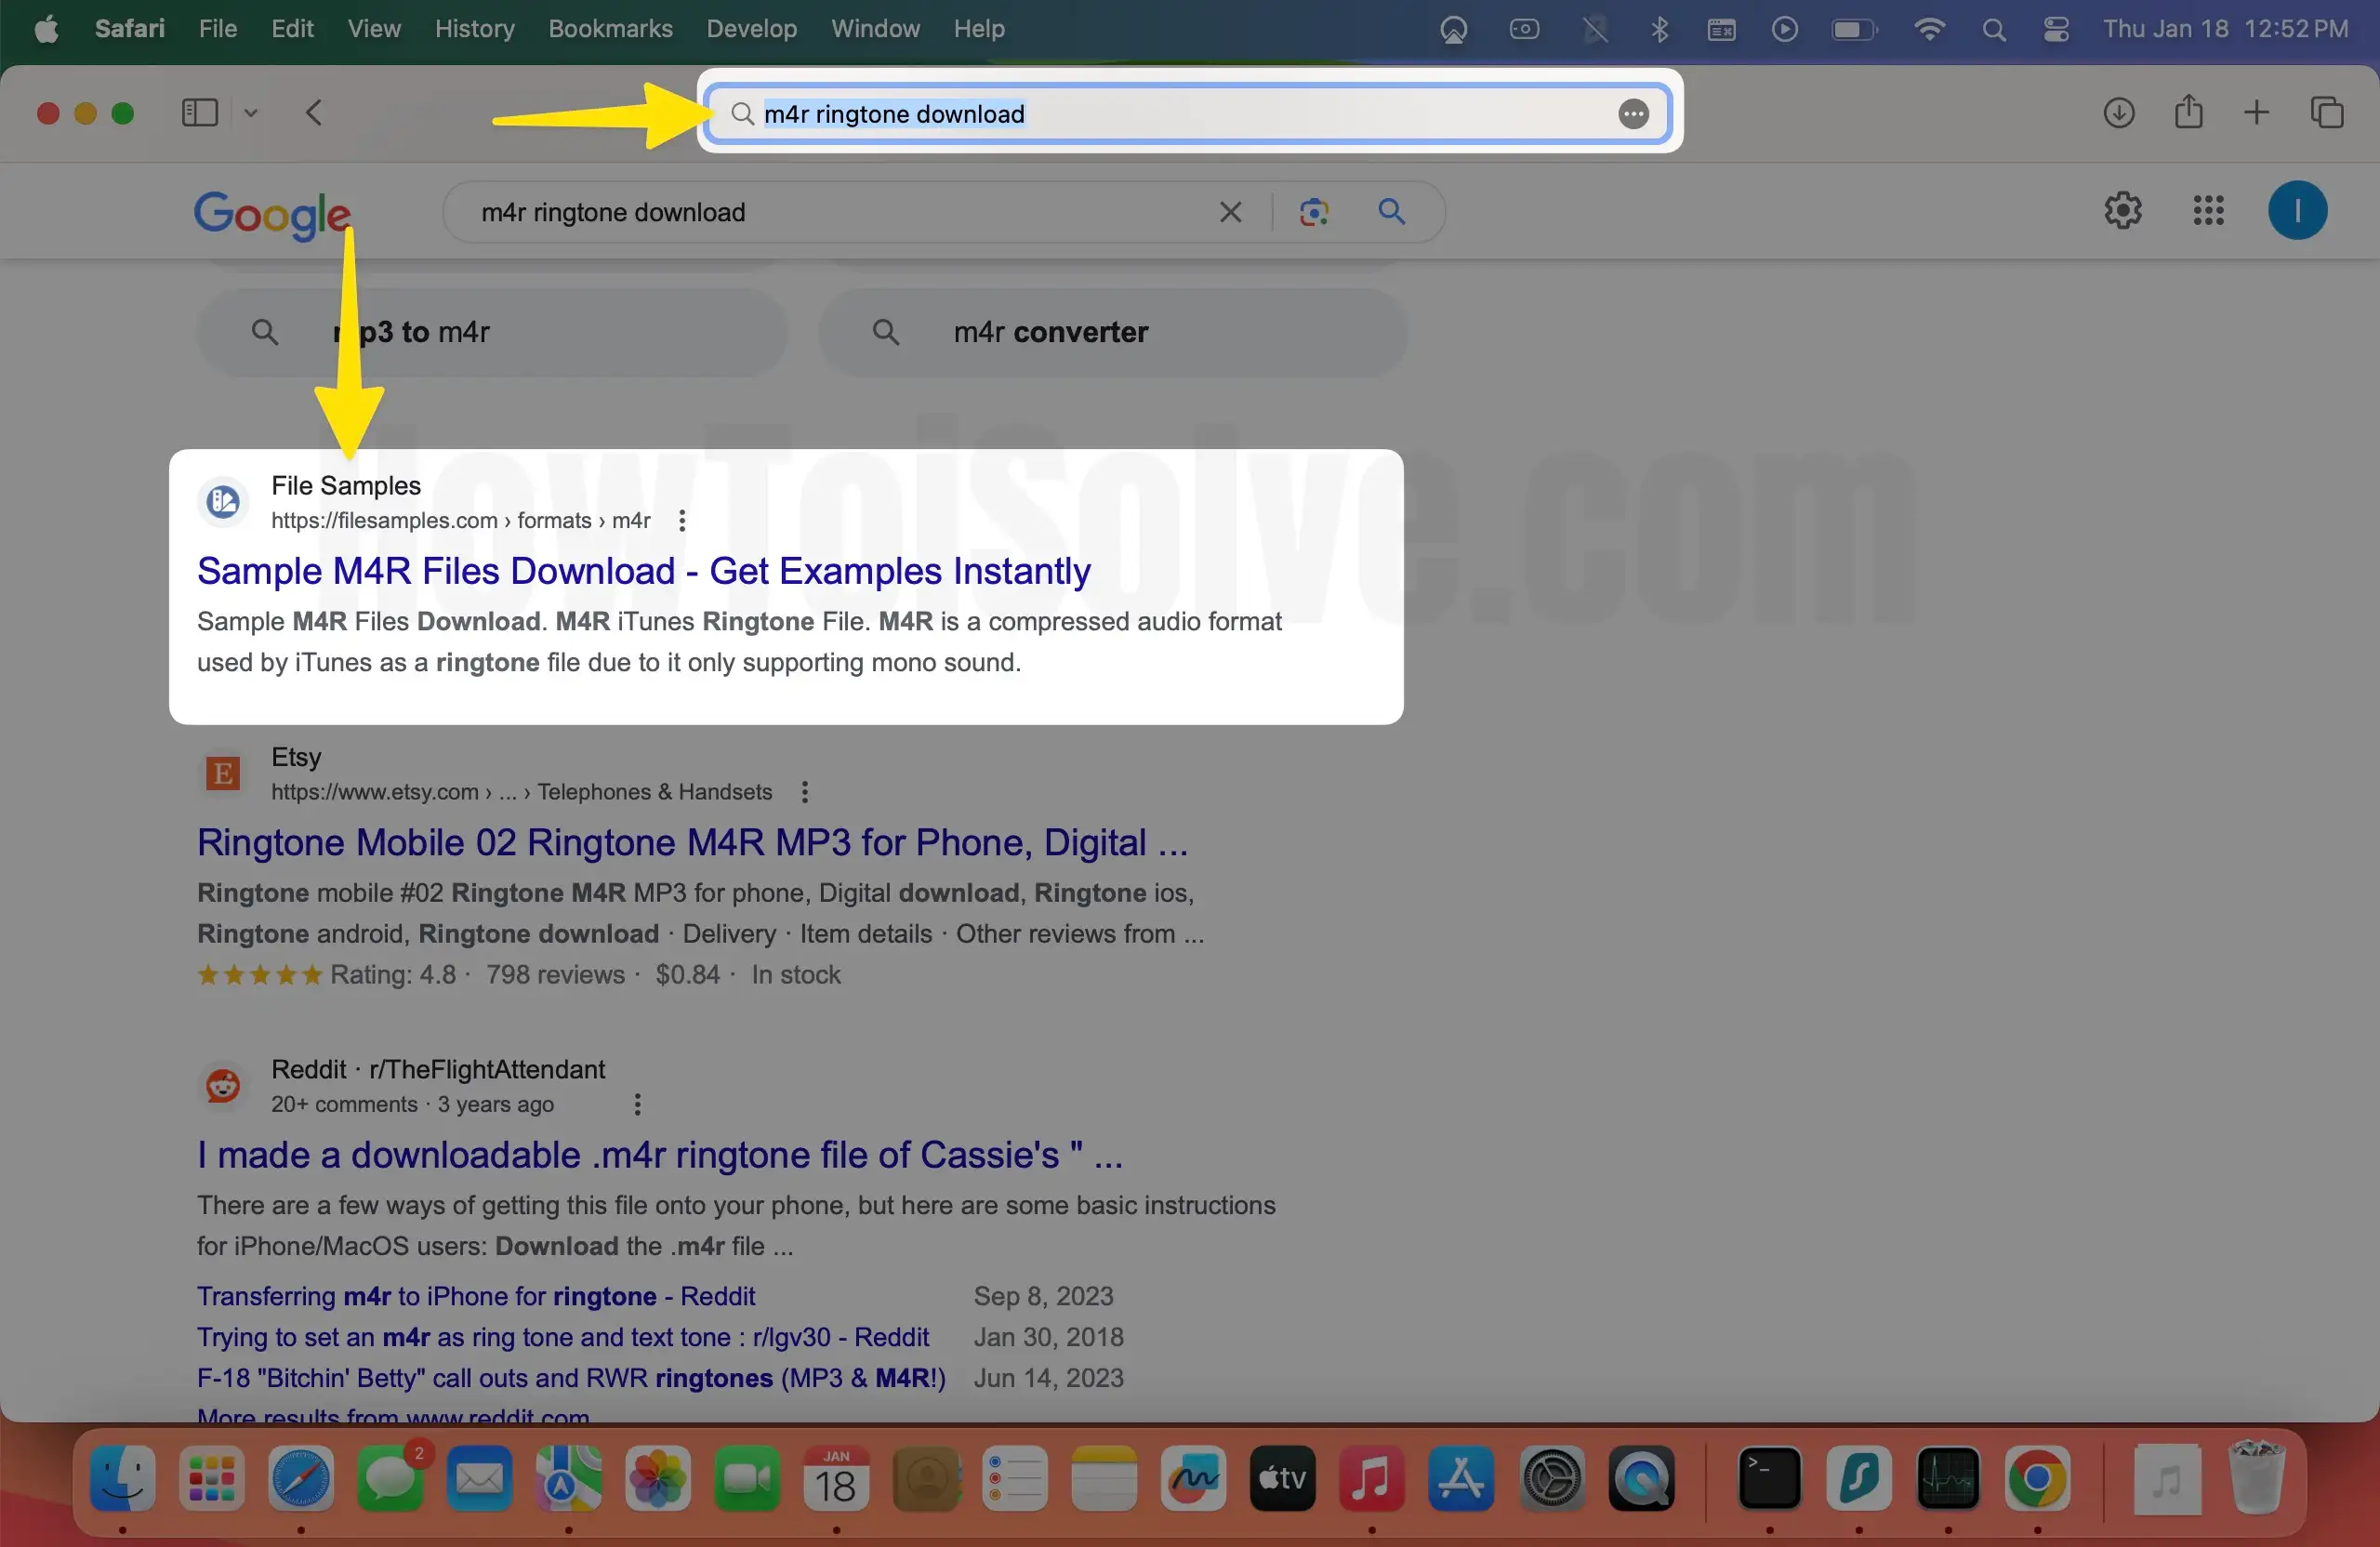Open more options for File Samples result
The image size is (2380, 1547).
(682, 521)
